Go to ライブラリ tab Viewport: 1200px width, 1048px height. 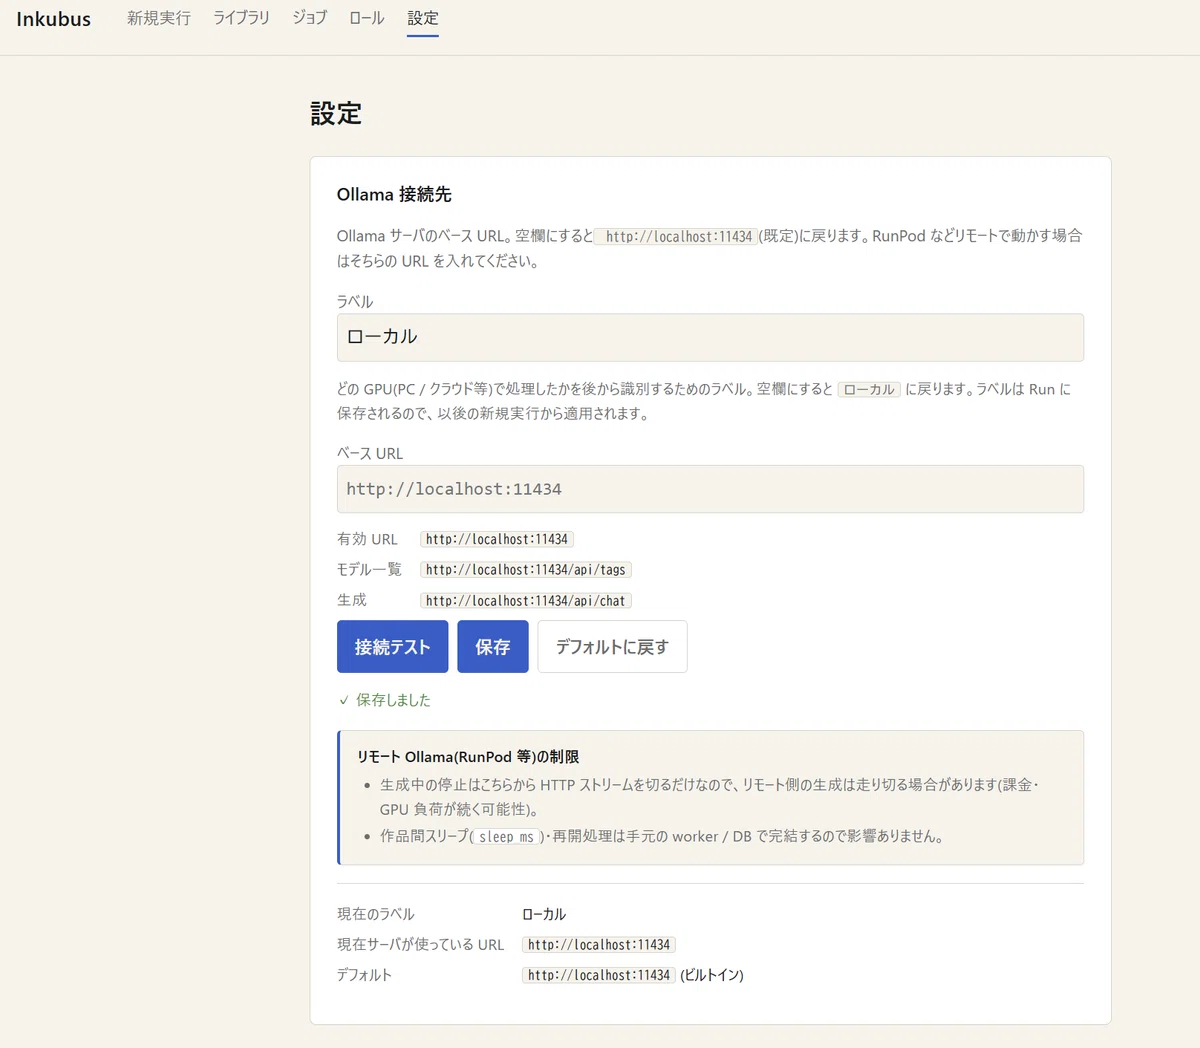pyautogui.click(x=241, y=18)
